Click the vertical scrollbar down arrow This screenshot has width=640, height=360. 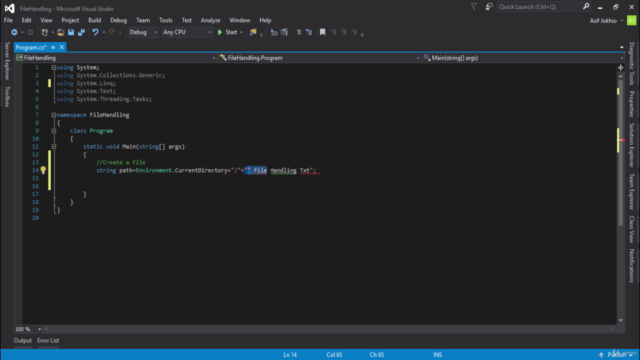(620, 320)
